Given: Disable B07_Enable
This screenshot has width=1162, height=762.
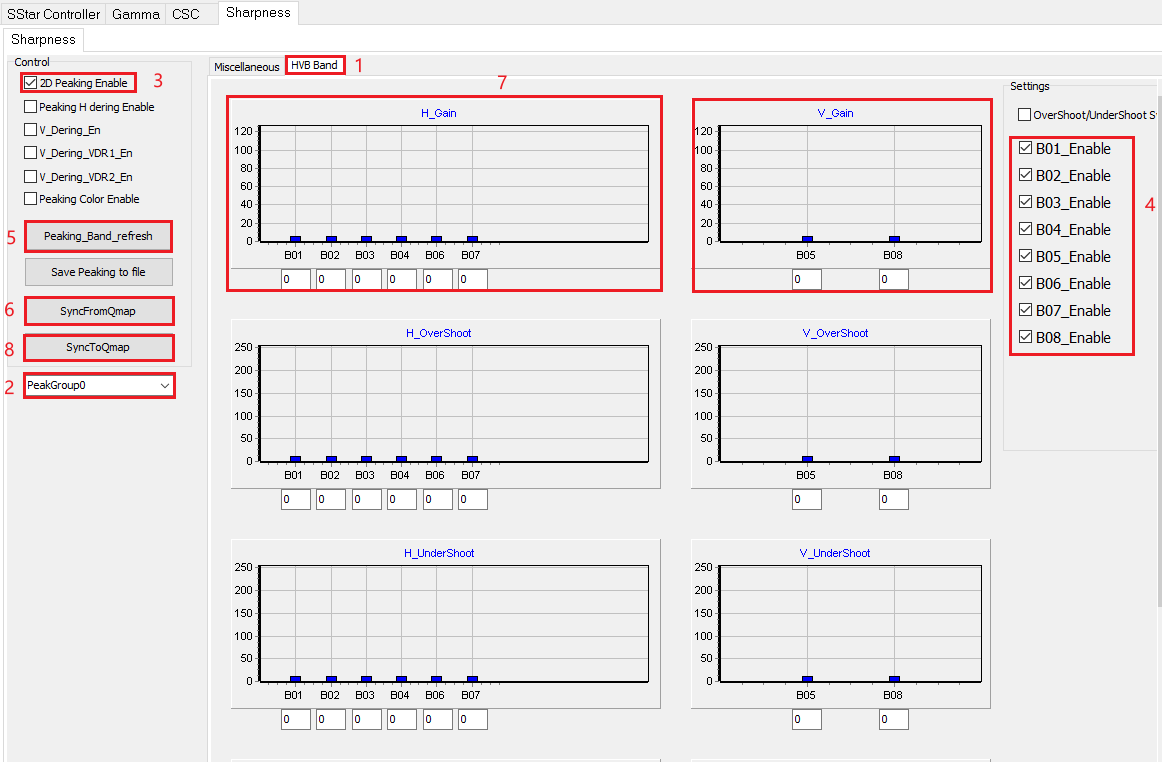Looking at the screenshot, I should pyautogui.click(x=1026, y=310).
